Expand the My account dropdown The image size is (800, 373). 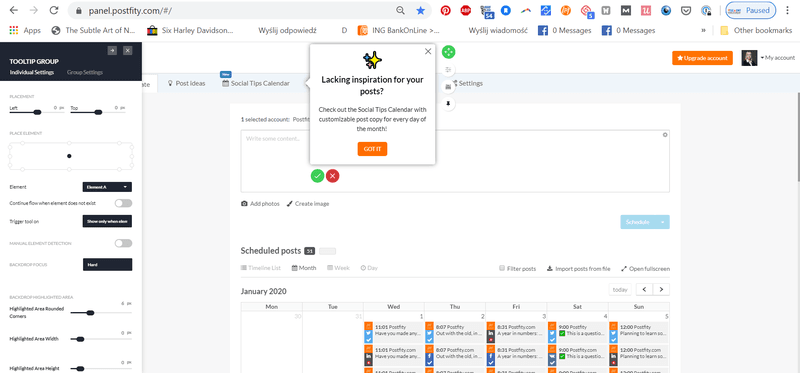(x=778, y=58)
